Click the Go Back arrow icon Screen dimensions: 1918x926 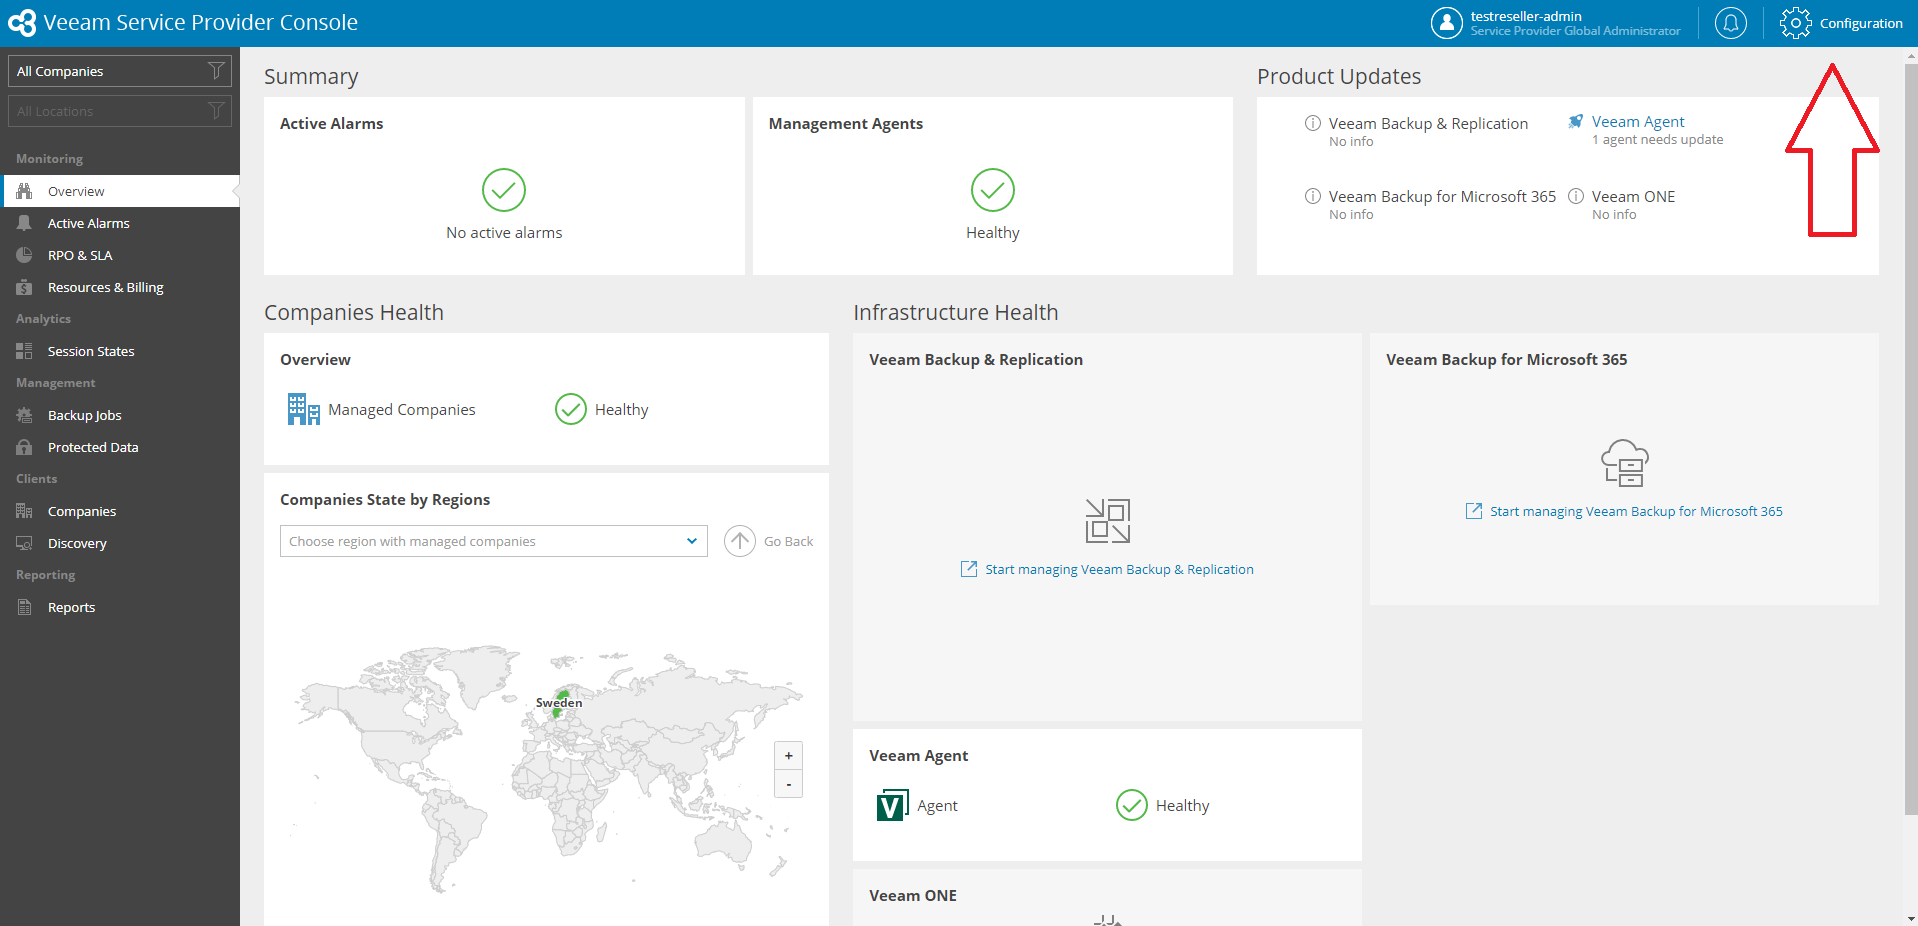pos(740,541)
